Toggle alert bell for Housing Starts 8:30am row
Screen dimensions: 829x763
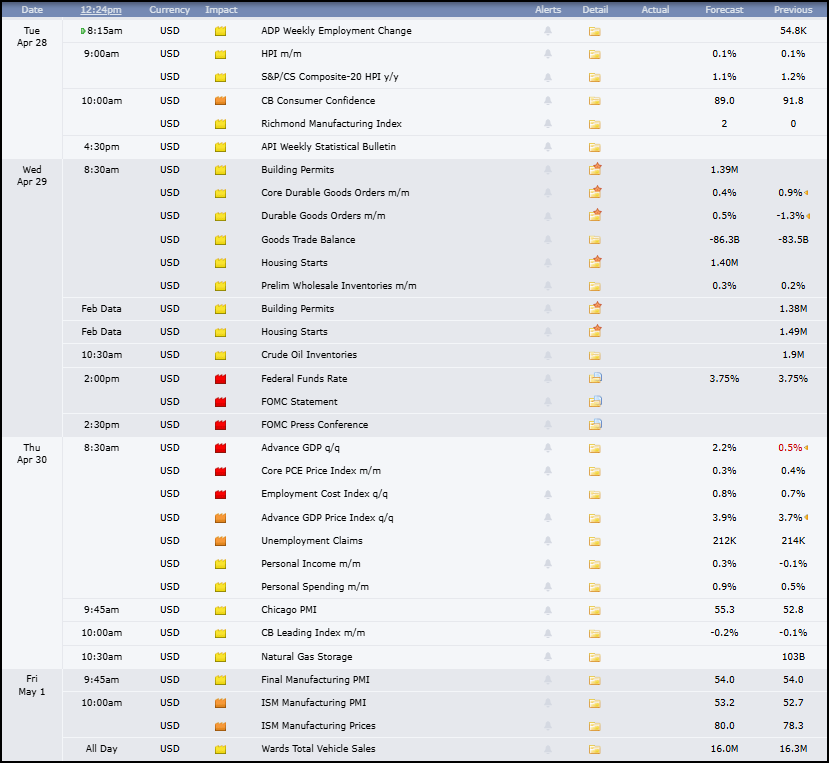548,263
